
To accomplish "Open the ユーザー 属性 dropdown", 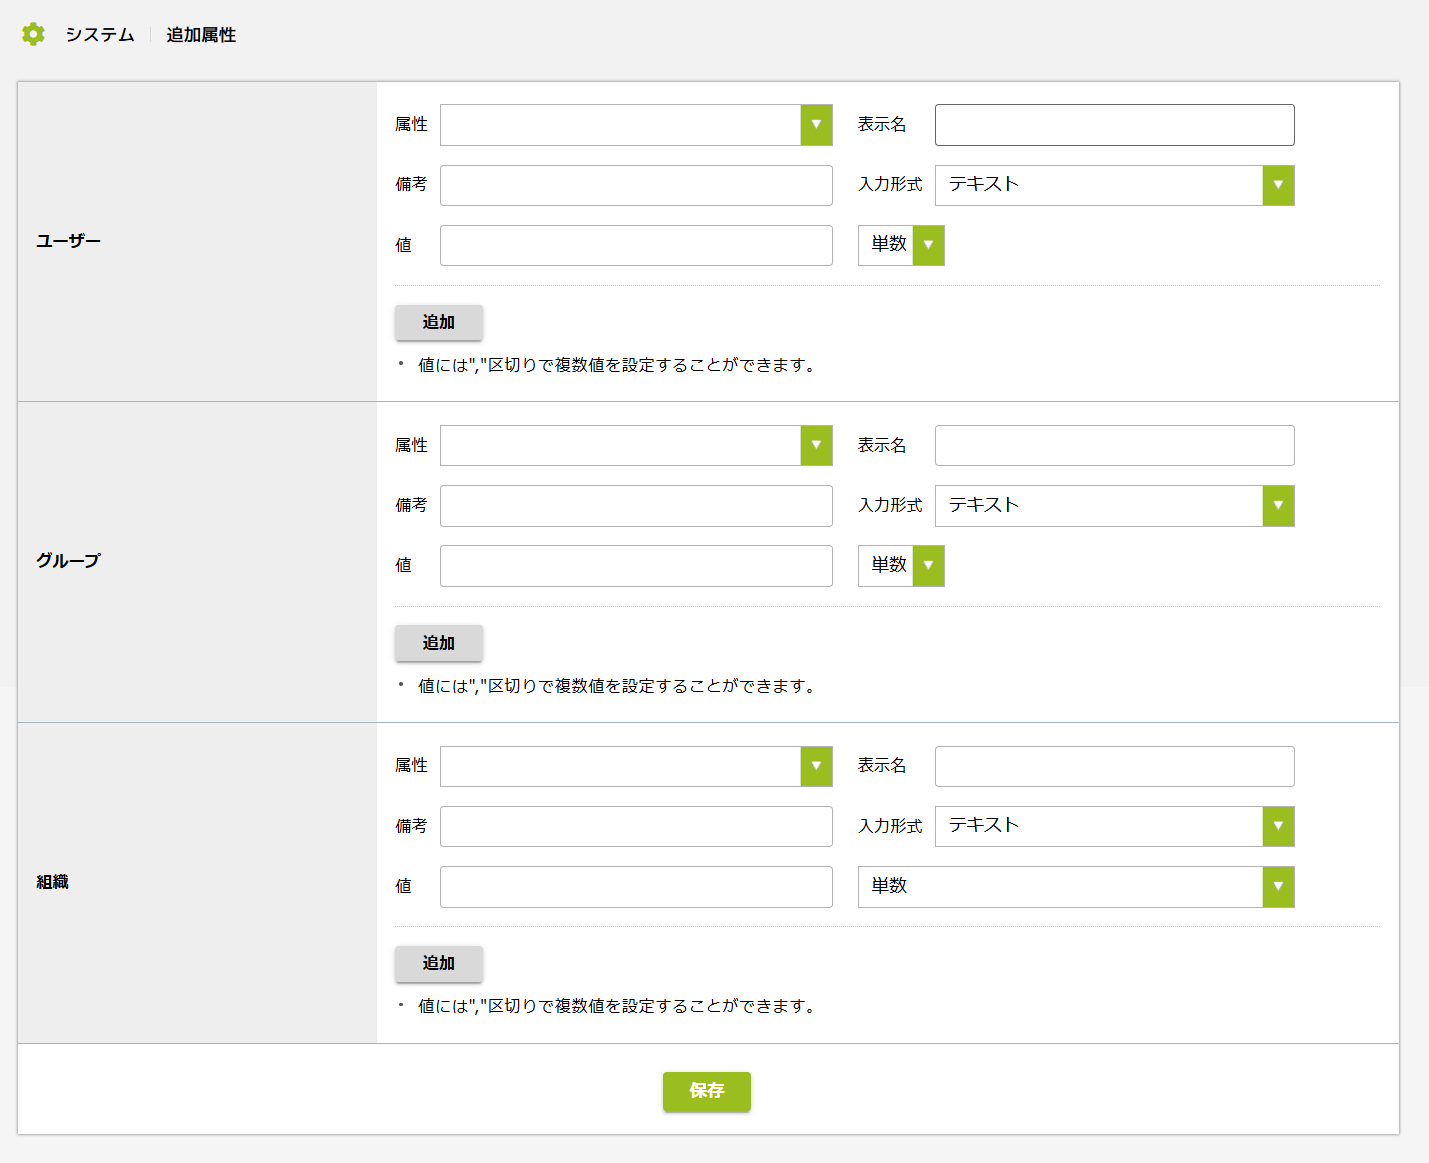I will point(636,125).
